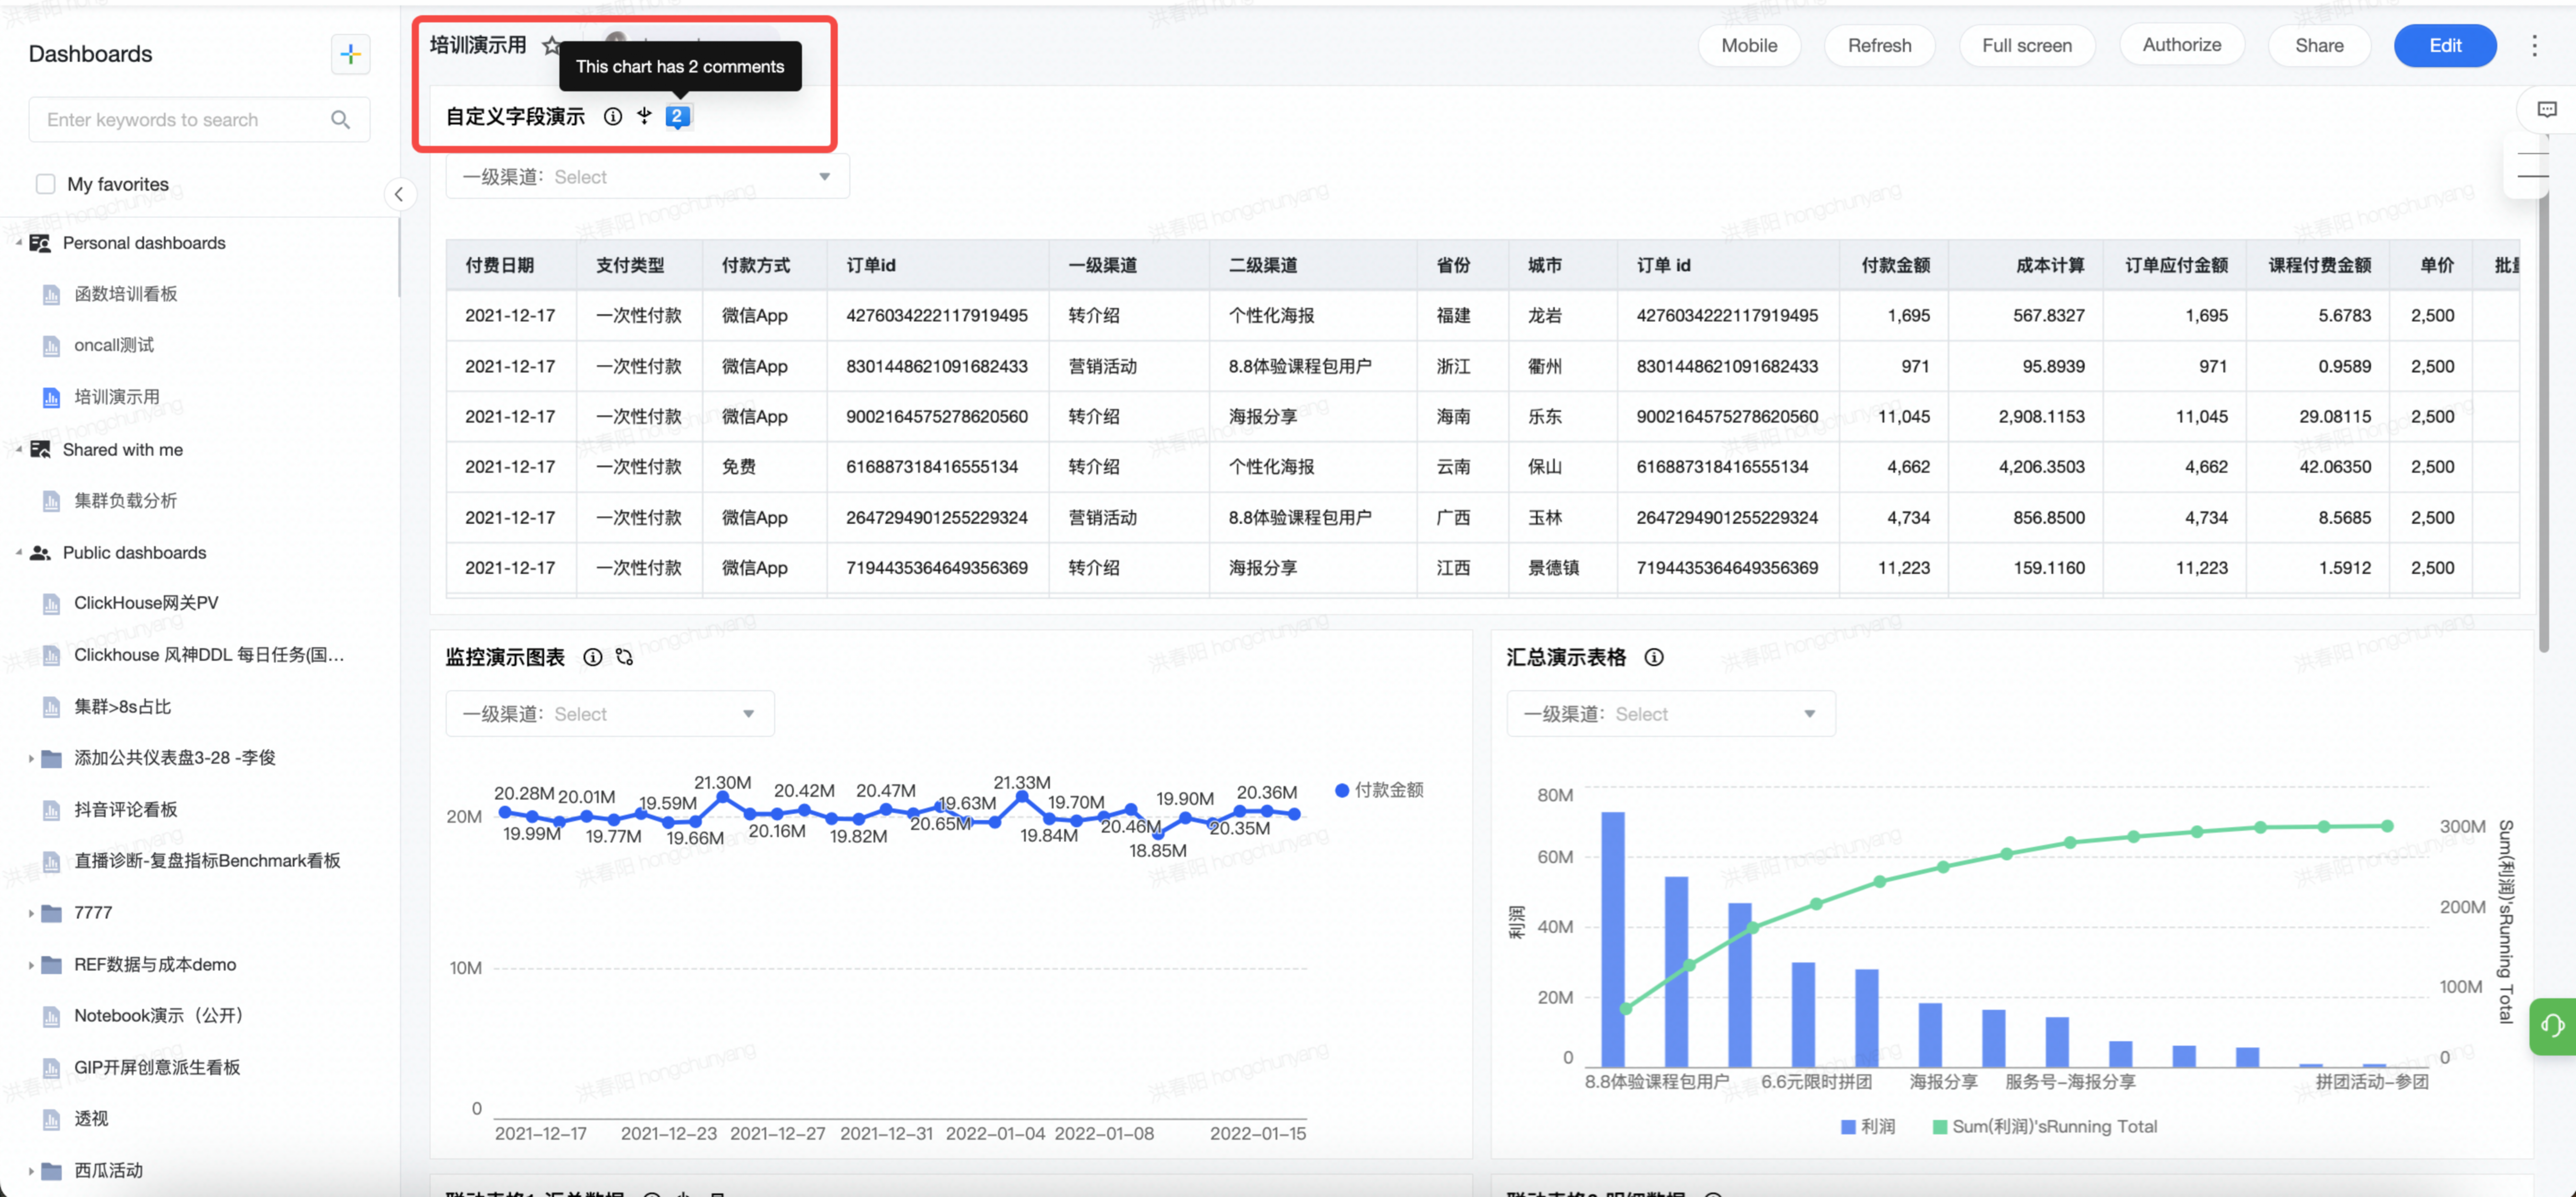
Task: Open oncall测试 dashboard
Action: (114, 346)
